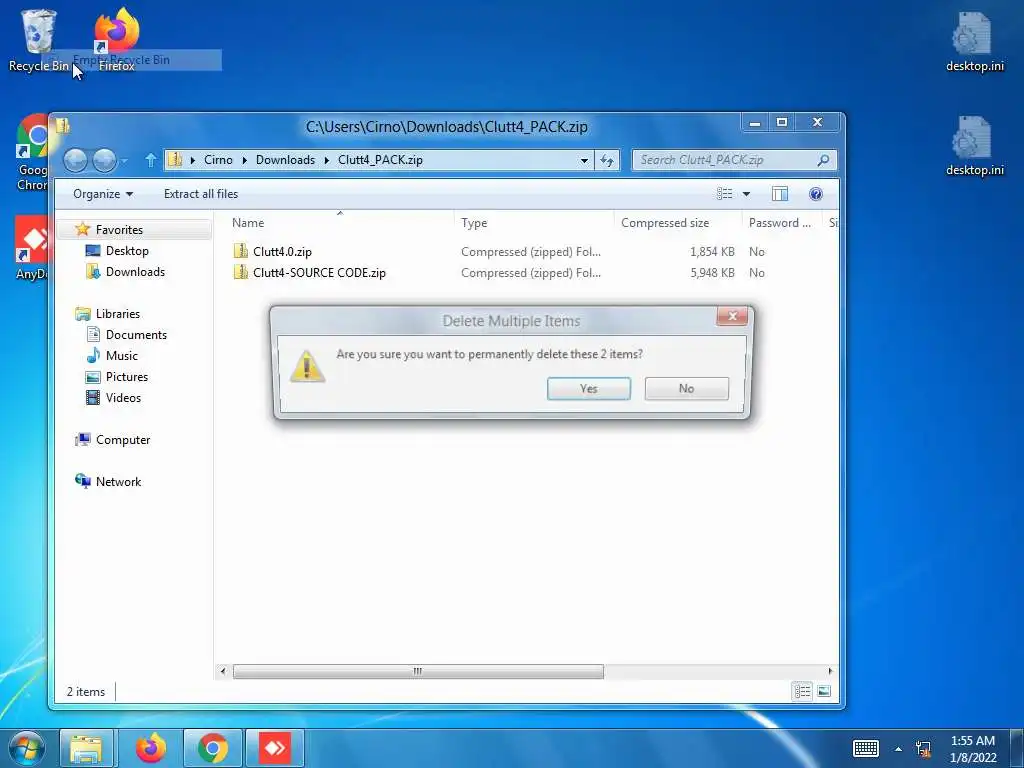Click the AnyDesk desktop shortcut
This screenshot has width=1024, height=768.
[x=31, y=248]
